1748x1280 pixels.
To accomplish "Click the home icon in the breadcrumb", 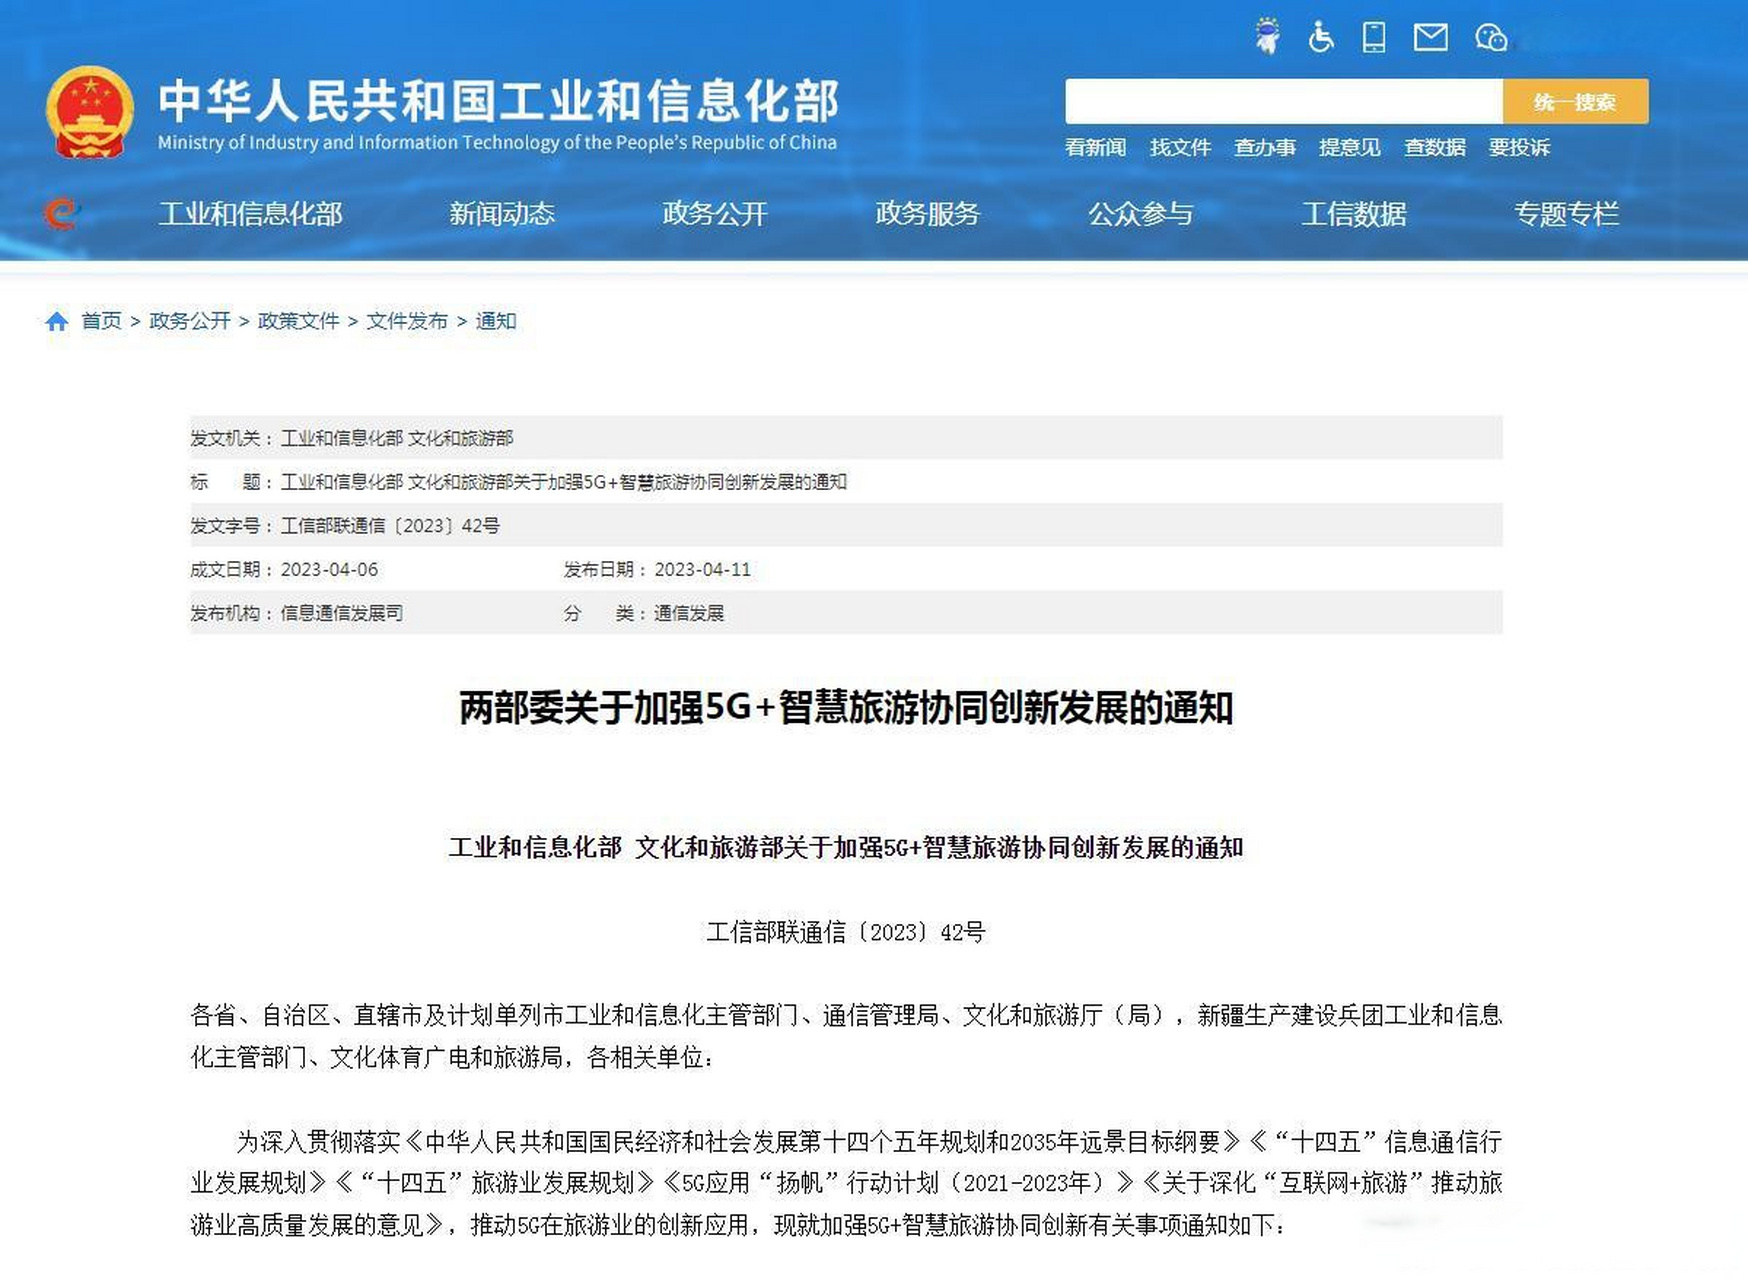I will pos(57,321).
